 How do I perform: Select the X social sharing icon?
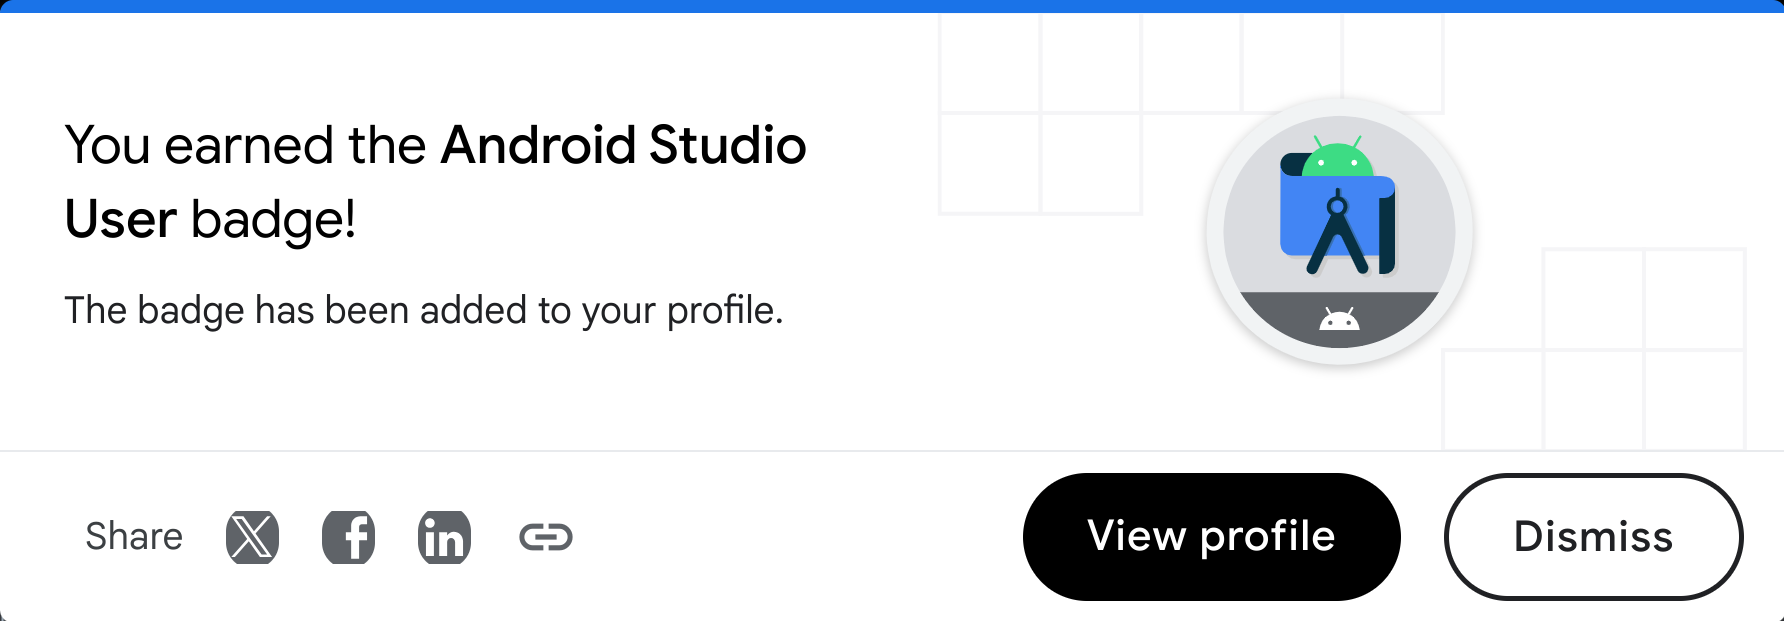click(250, 537)
